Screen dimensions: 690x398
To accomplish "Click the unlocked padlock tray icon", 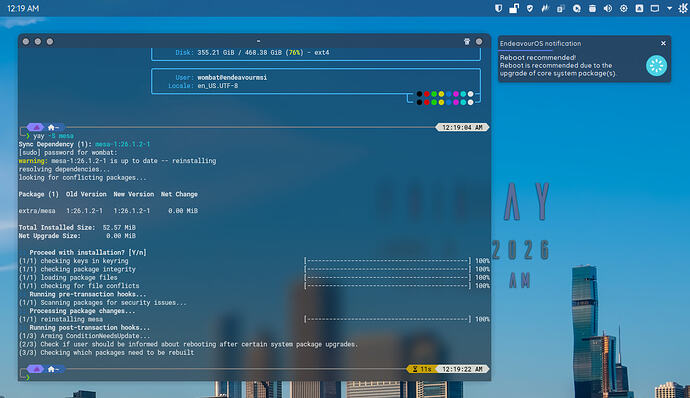I will click(x=514, y=8).
